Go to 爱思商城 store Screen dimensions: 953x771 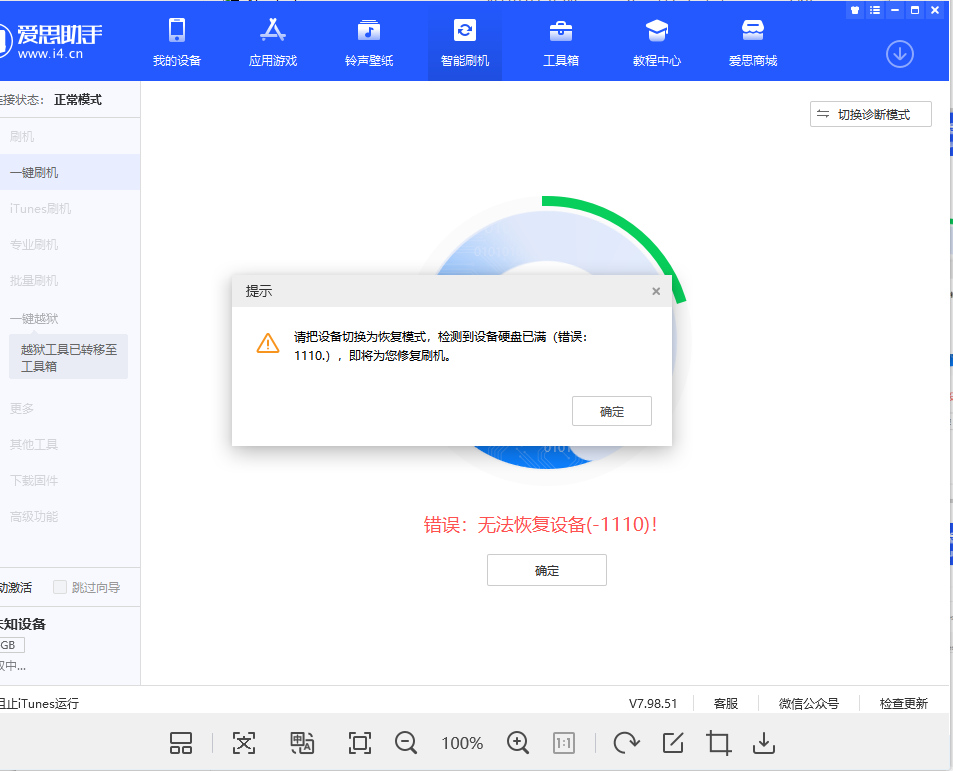tap(753, 42)
